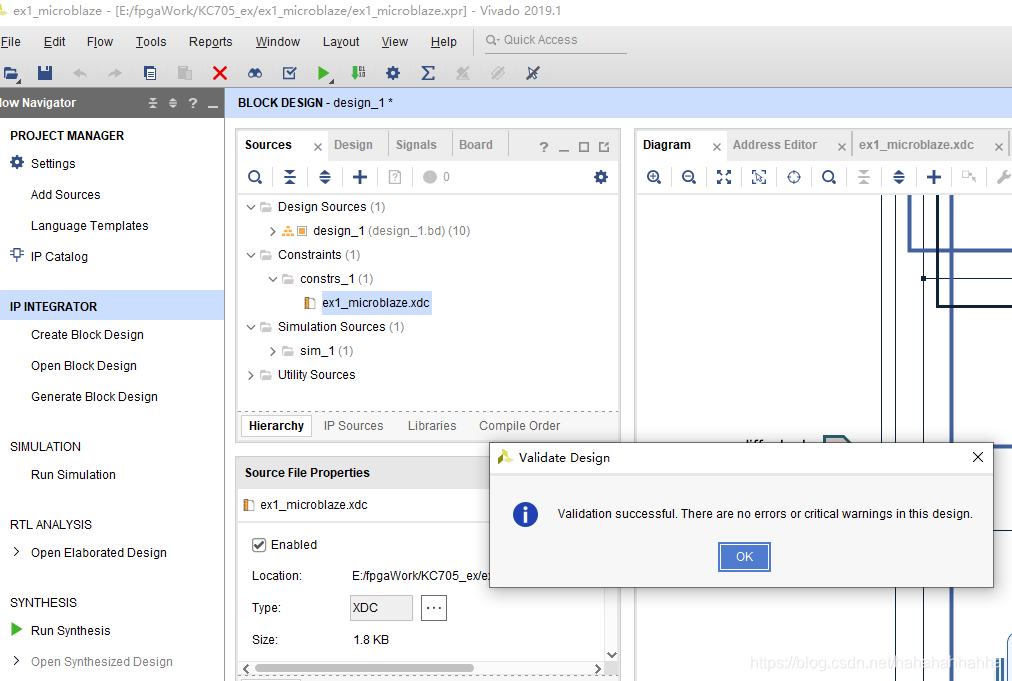Select ex1_microblaze.xdc in Sources tree
Viewport: 1012px width, 681px height.
coord(376,303)
